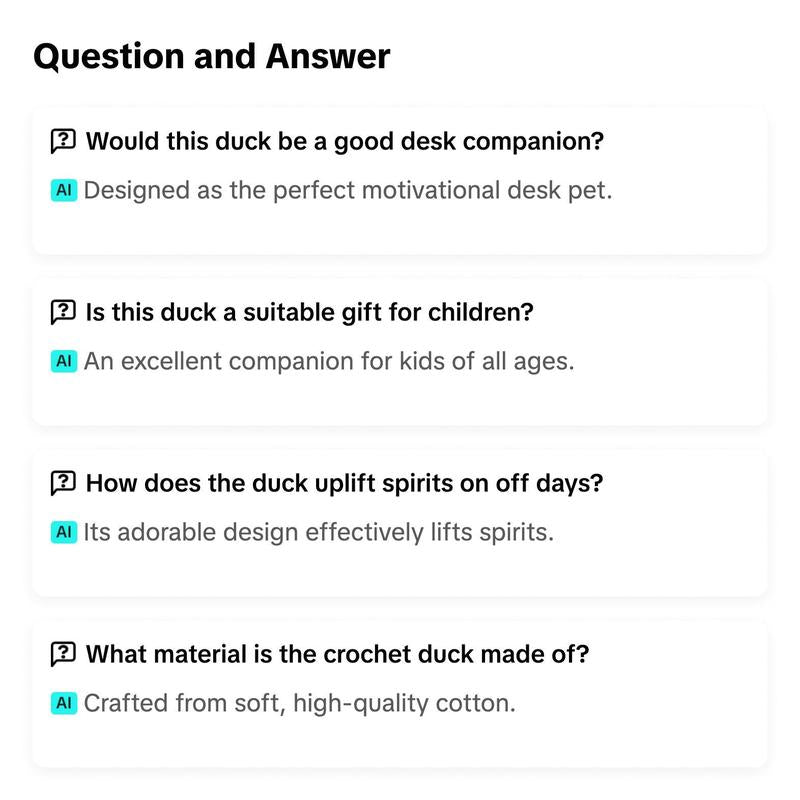Image resolution: width=800 pixels, height=800 pixels.
Task: Select answer "Designed as the perfect motivational desk pet."
Action: [347, 190]
